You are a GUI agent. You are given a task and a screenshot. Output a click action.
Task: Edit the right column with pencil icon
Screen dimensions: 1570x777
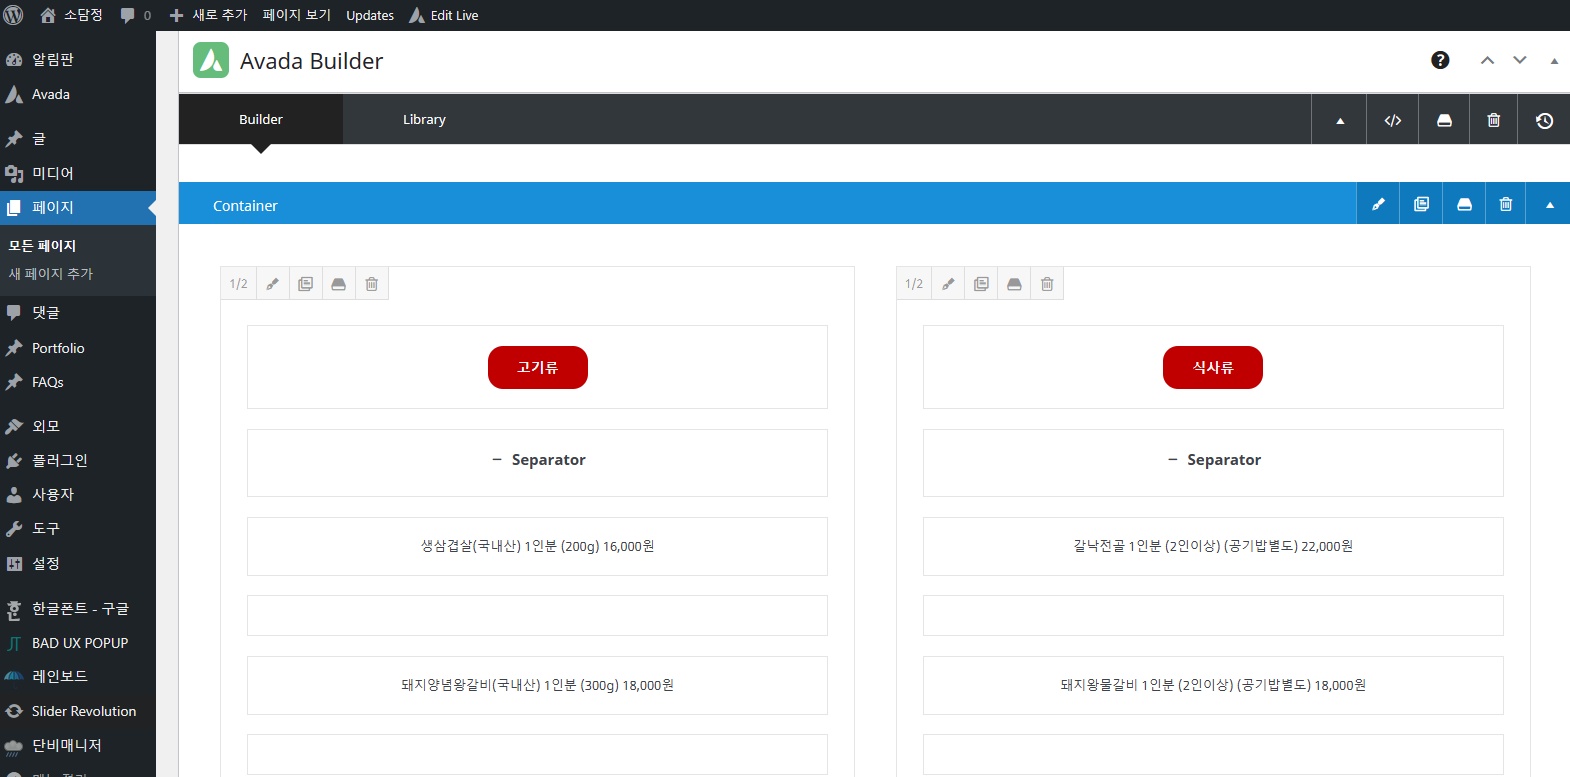(x=948, y=284)
